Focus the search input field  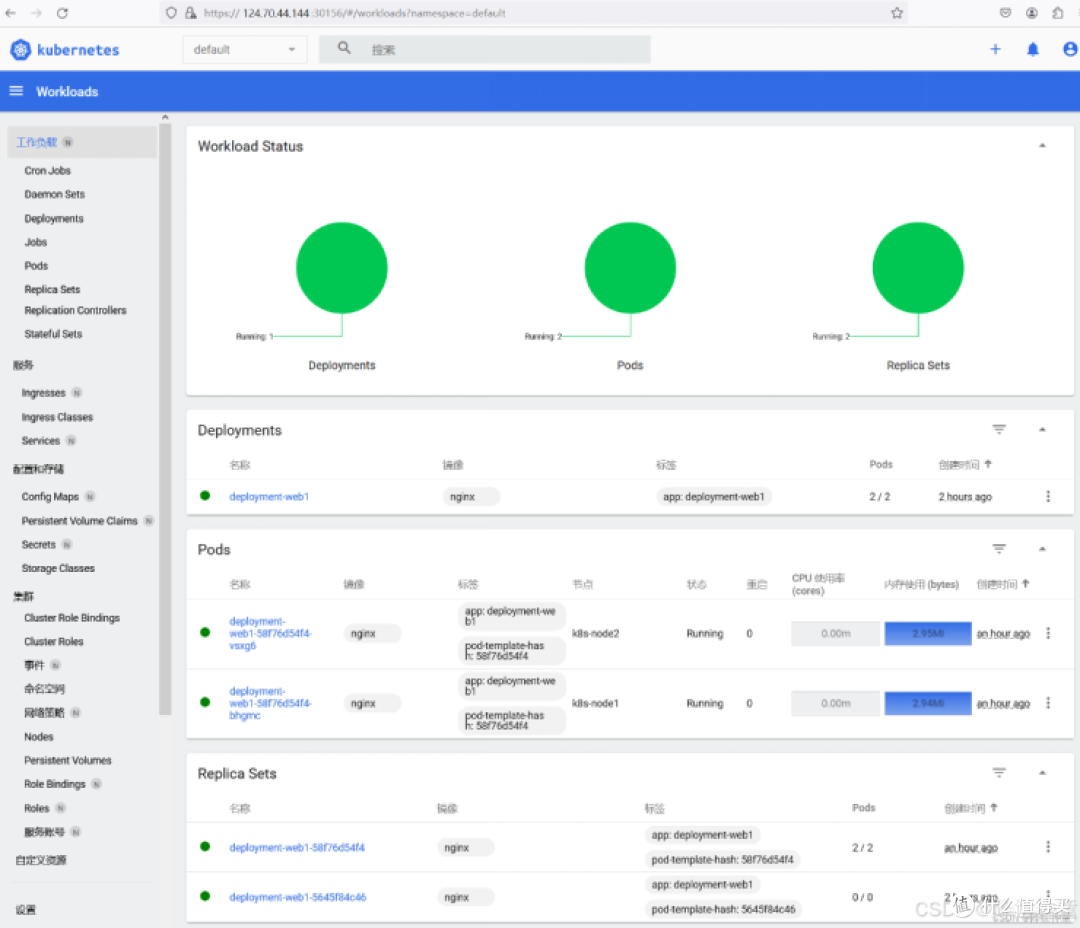tap(484, 50)
